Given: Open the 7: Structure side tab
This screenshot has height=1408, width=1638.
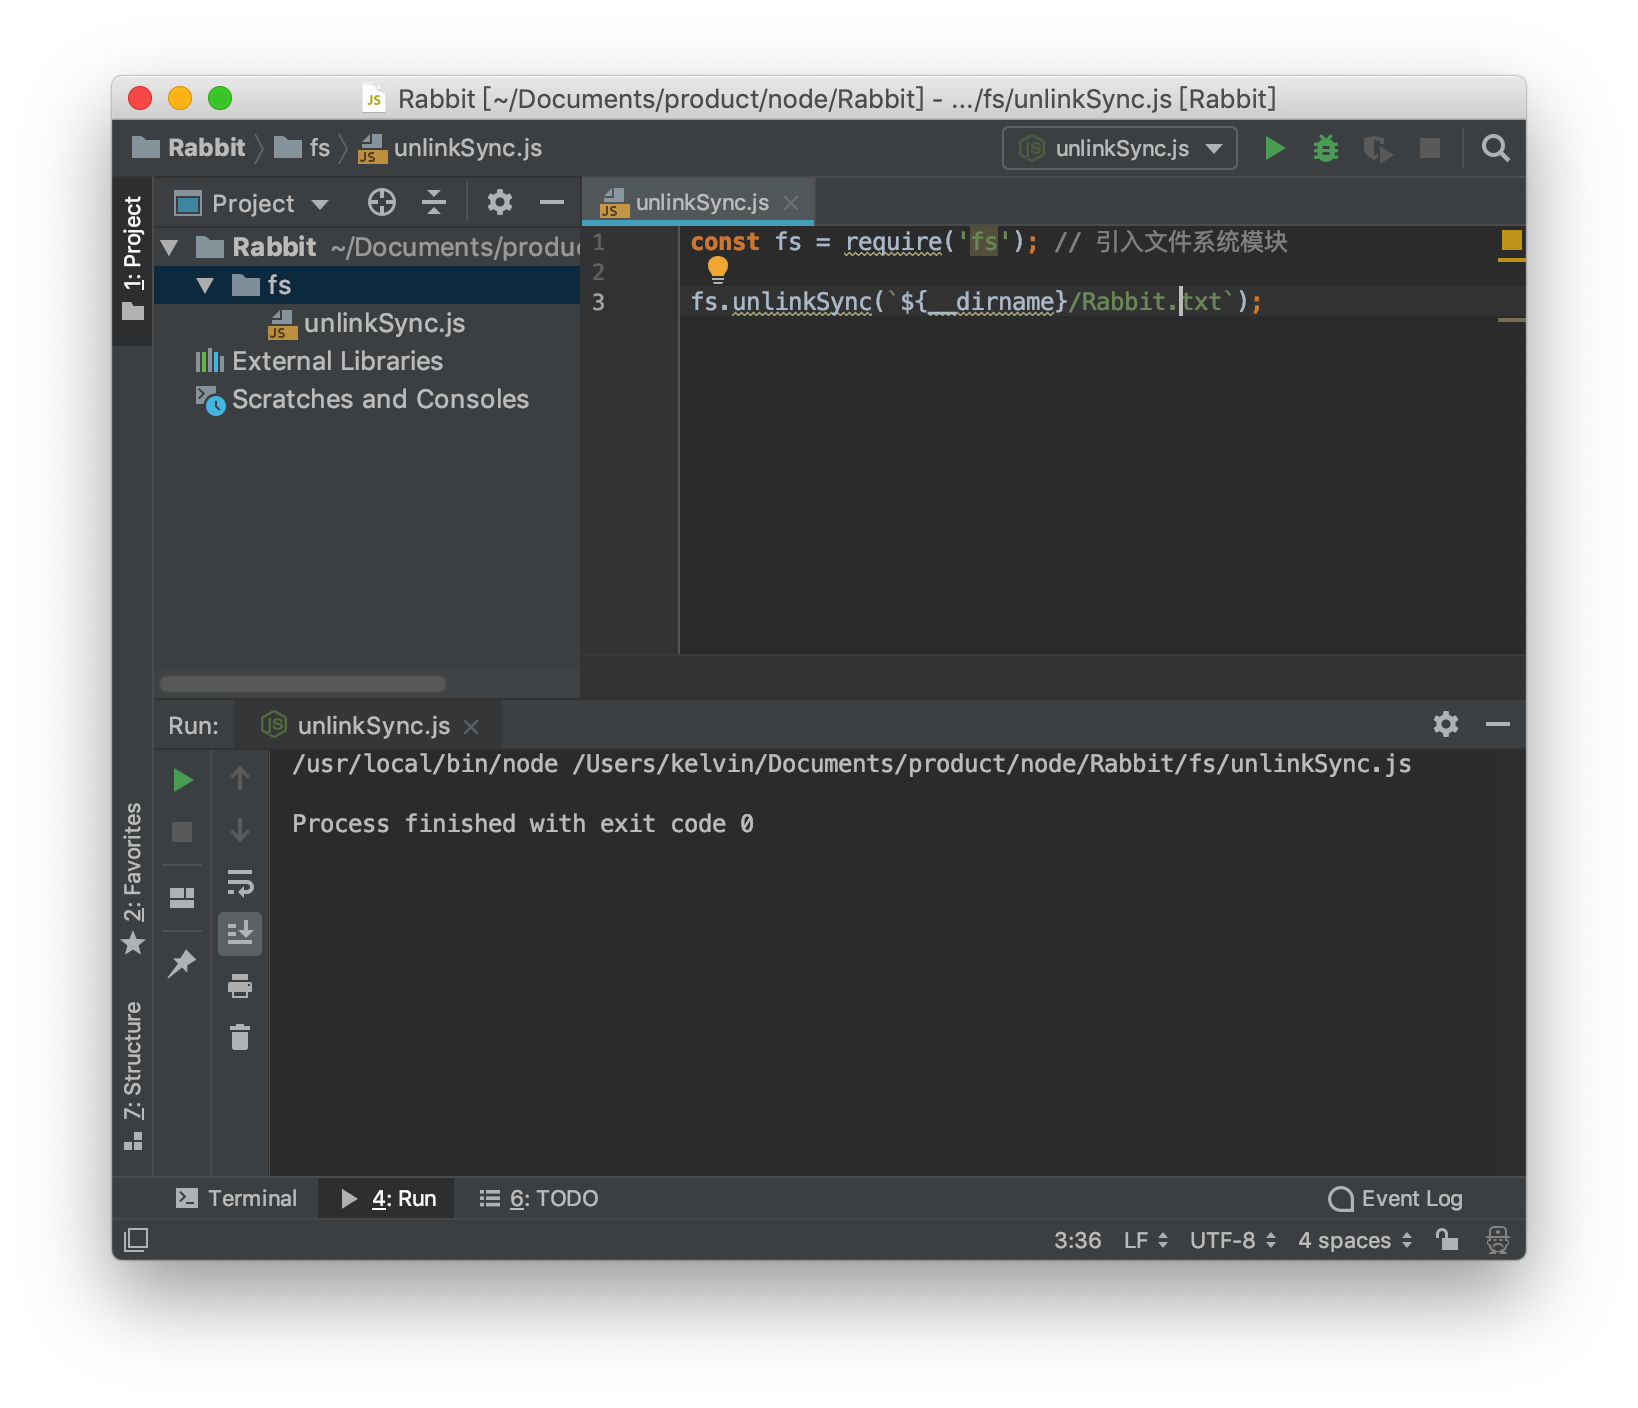Looking at the screenshot, I should 133,1075.
